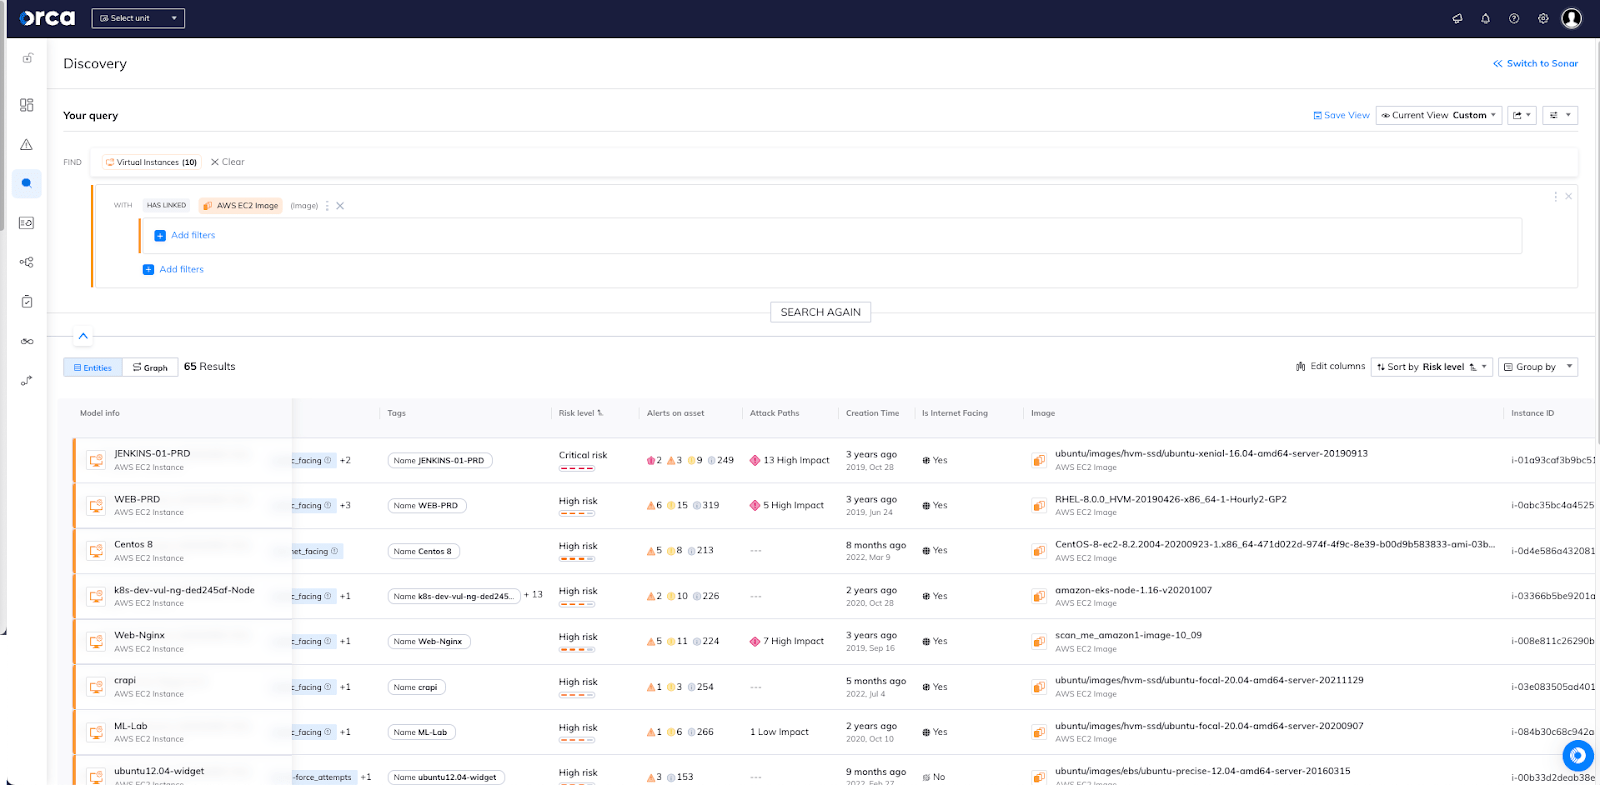Viewport: 1600px width, 785px height.
Task: Open the dashboard grid icon in sidebar
Action: point(27,105)
